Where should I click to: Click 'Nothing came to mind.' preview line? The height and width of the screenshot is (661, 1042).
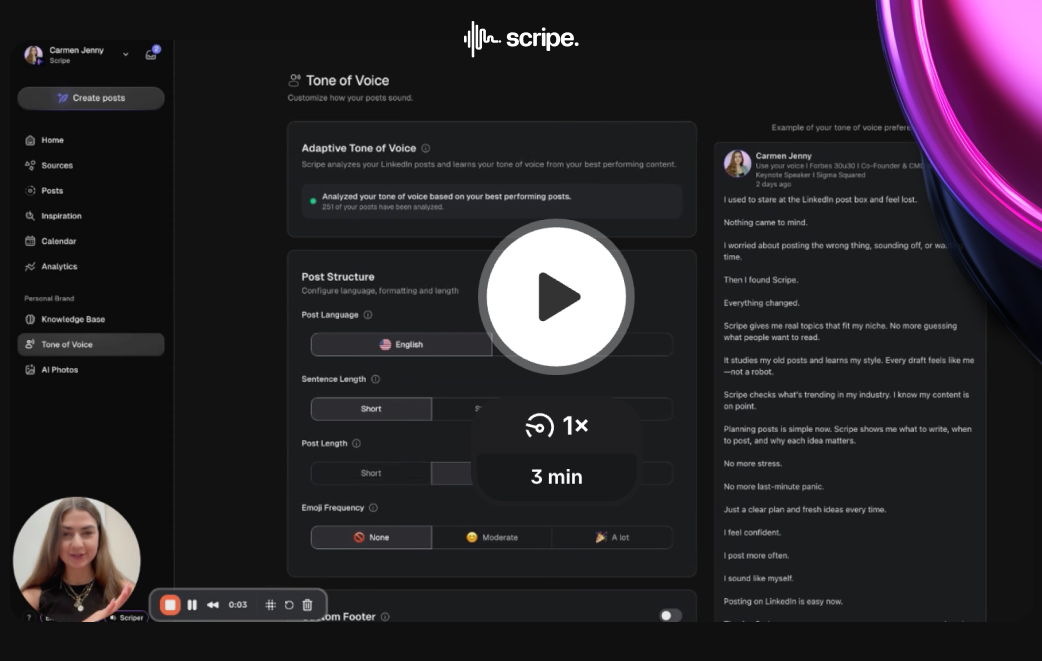click(x=765, y=223)
